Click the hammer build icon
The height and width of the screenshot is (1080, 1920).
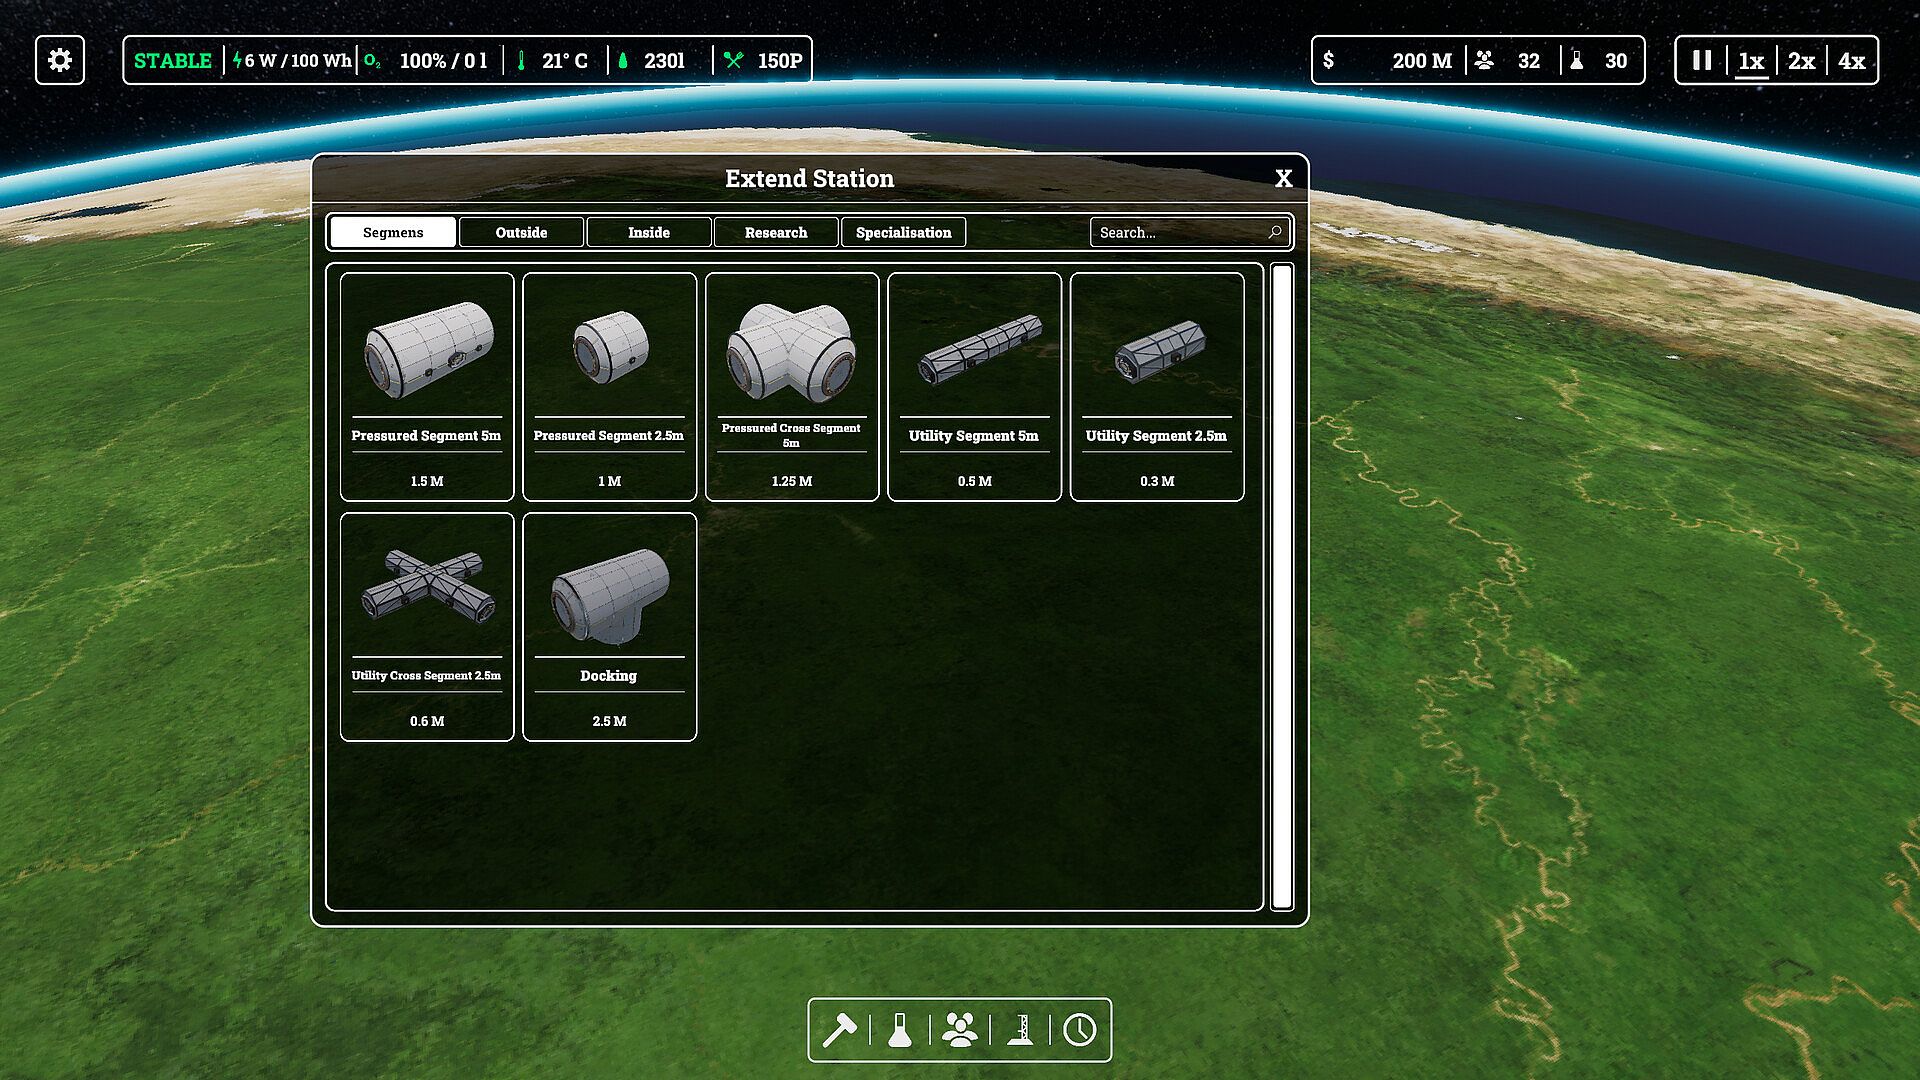(839, 1030)
